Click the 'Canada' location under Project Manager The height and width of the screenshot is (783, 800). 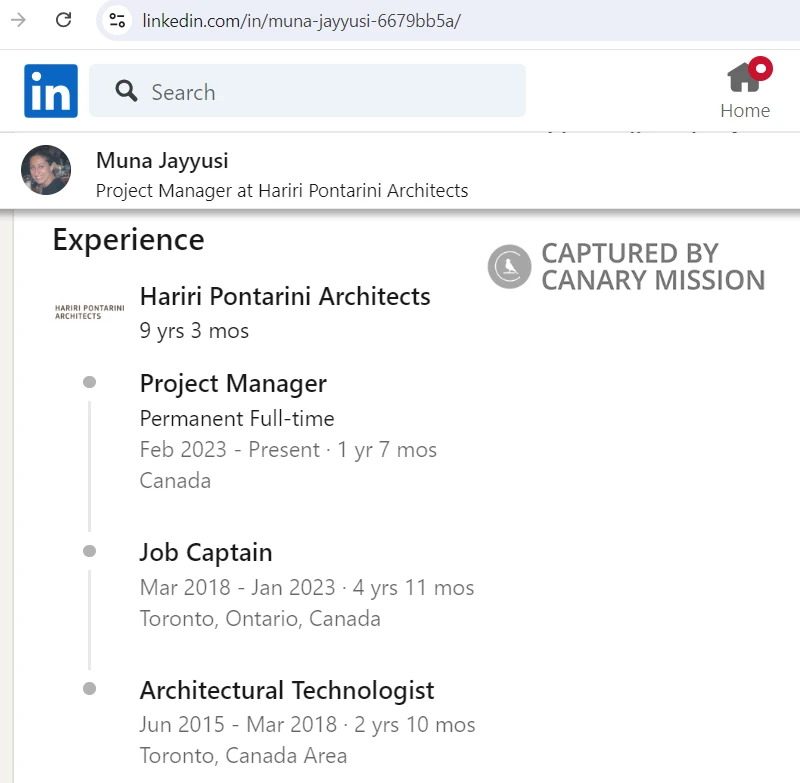pos(175,481)
